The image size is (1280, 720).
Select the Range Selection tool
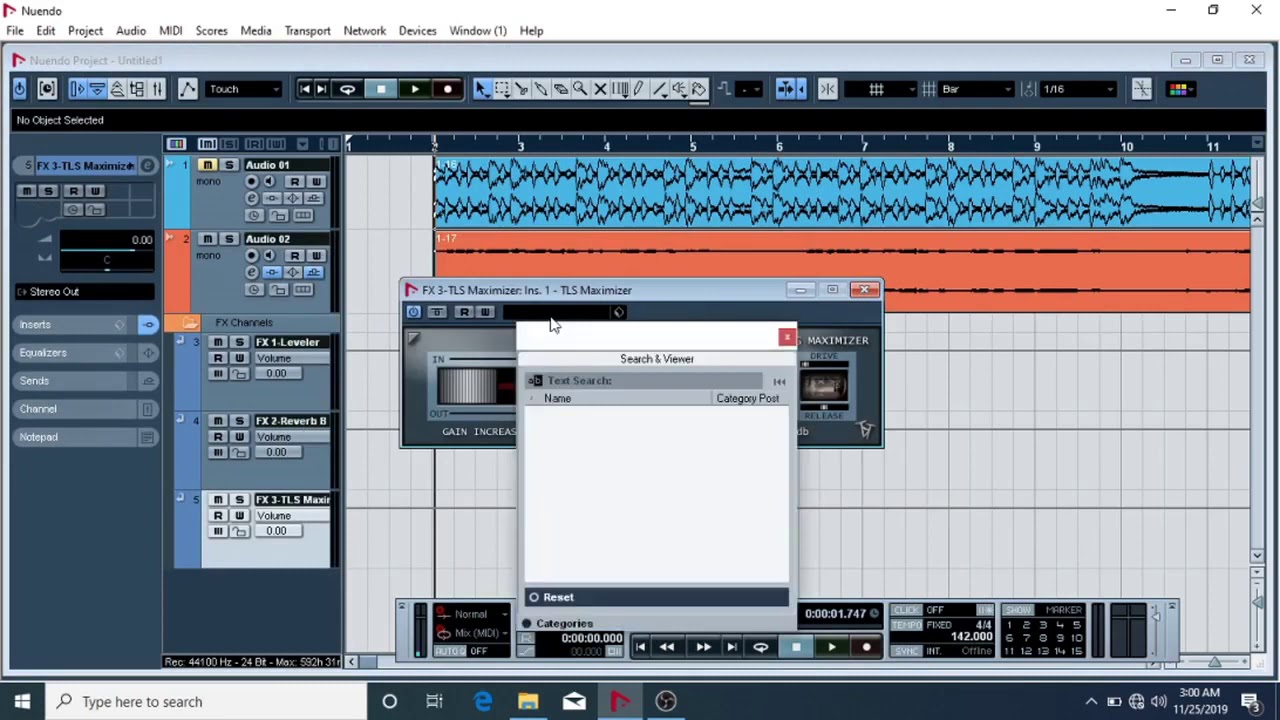[x=501, y=89]
